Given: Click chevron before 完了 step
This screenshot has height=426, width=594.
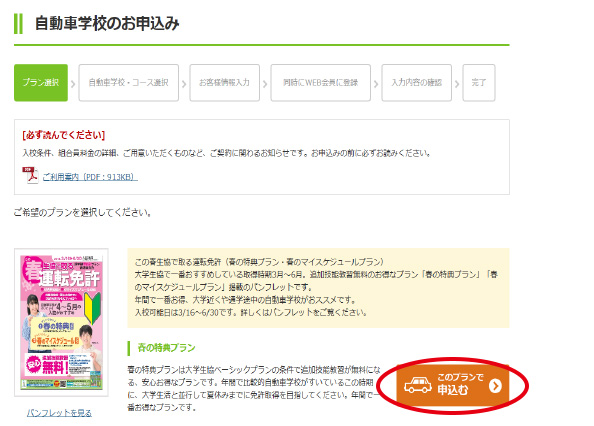Looking at the screenshot, I should (457, 83).
